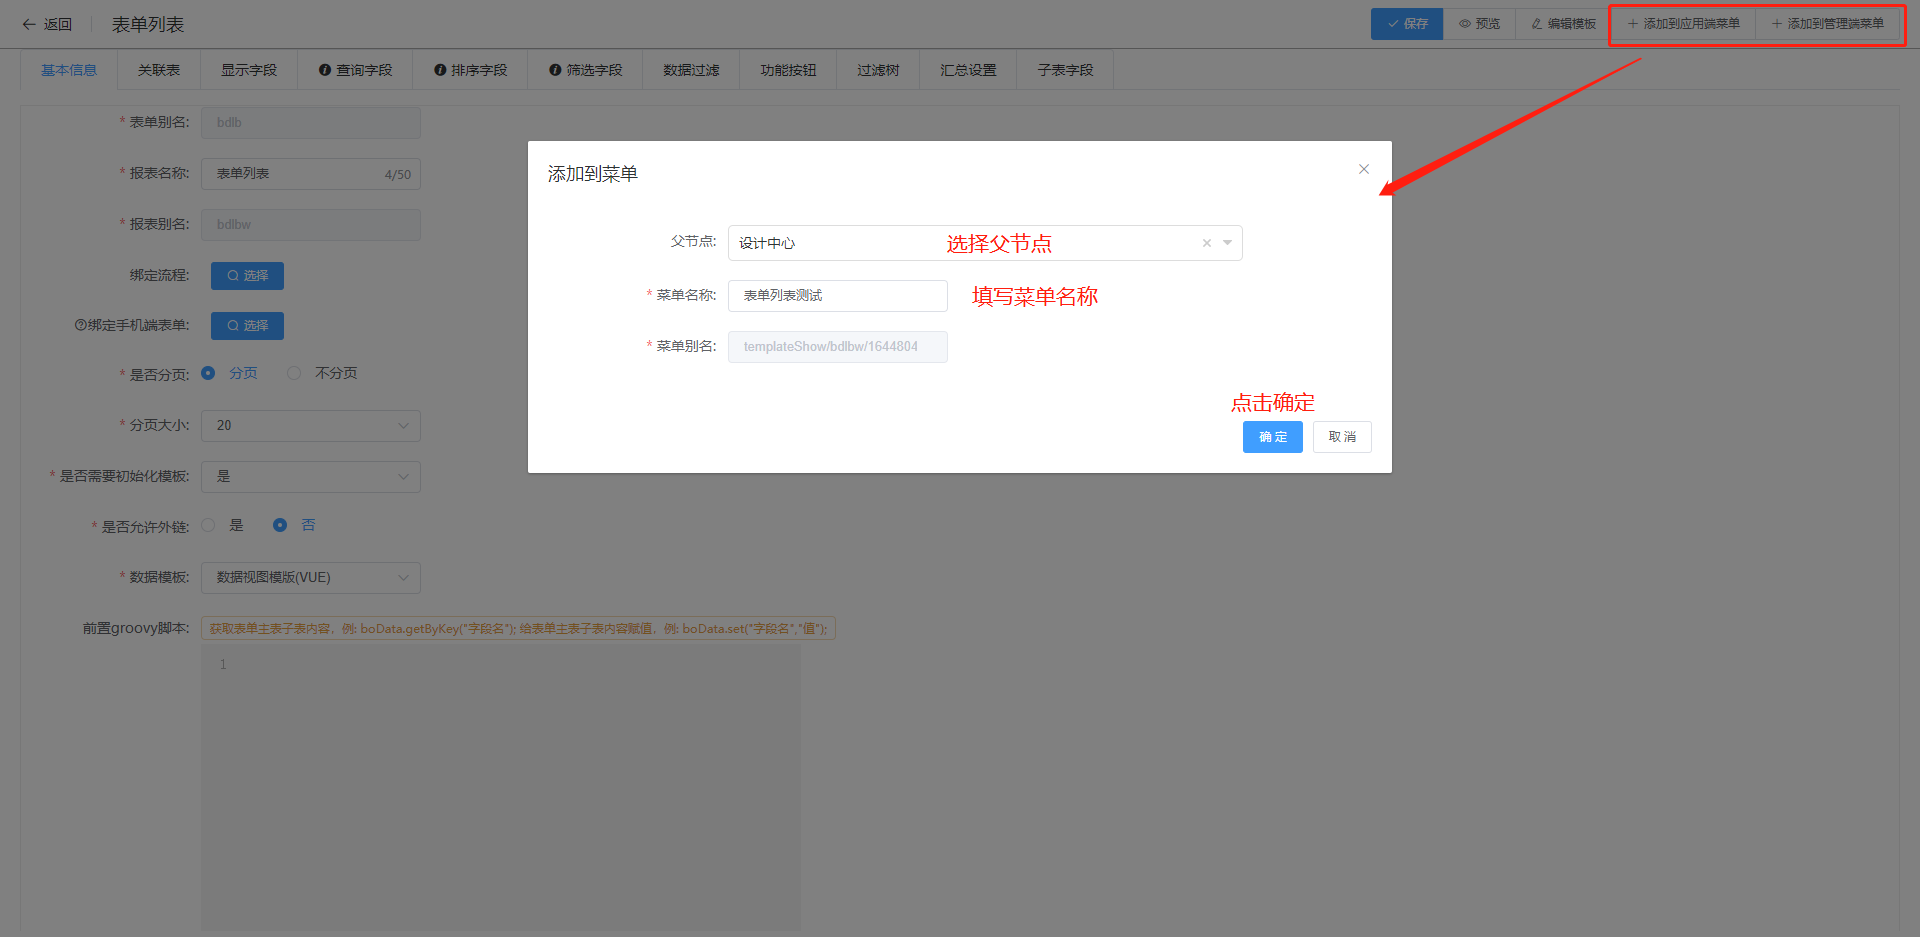Select the 分页 radio button

tap(208, 373)
